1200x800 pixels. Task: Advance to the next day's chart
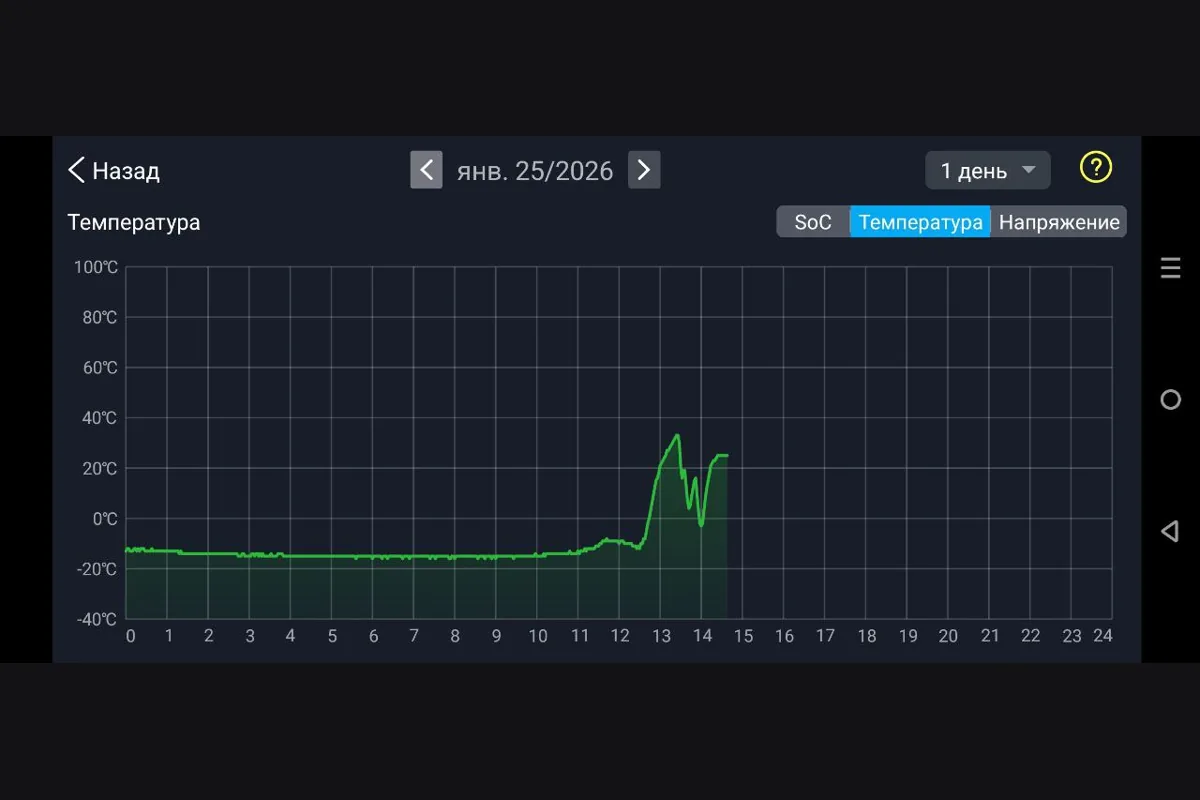coord(644,170)
